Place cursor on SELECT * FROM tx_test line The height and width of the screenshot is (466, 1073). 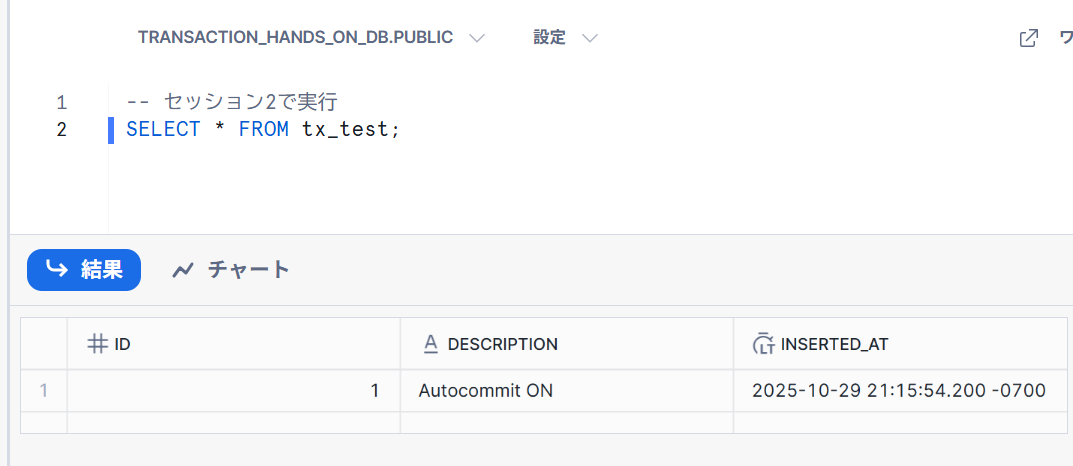coord(262,130)
